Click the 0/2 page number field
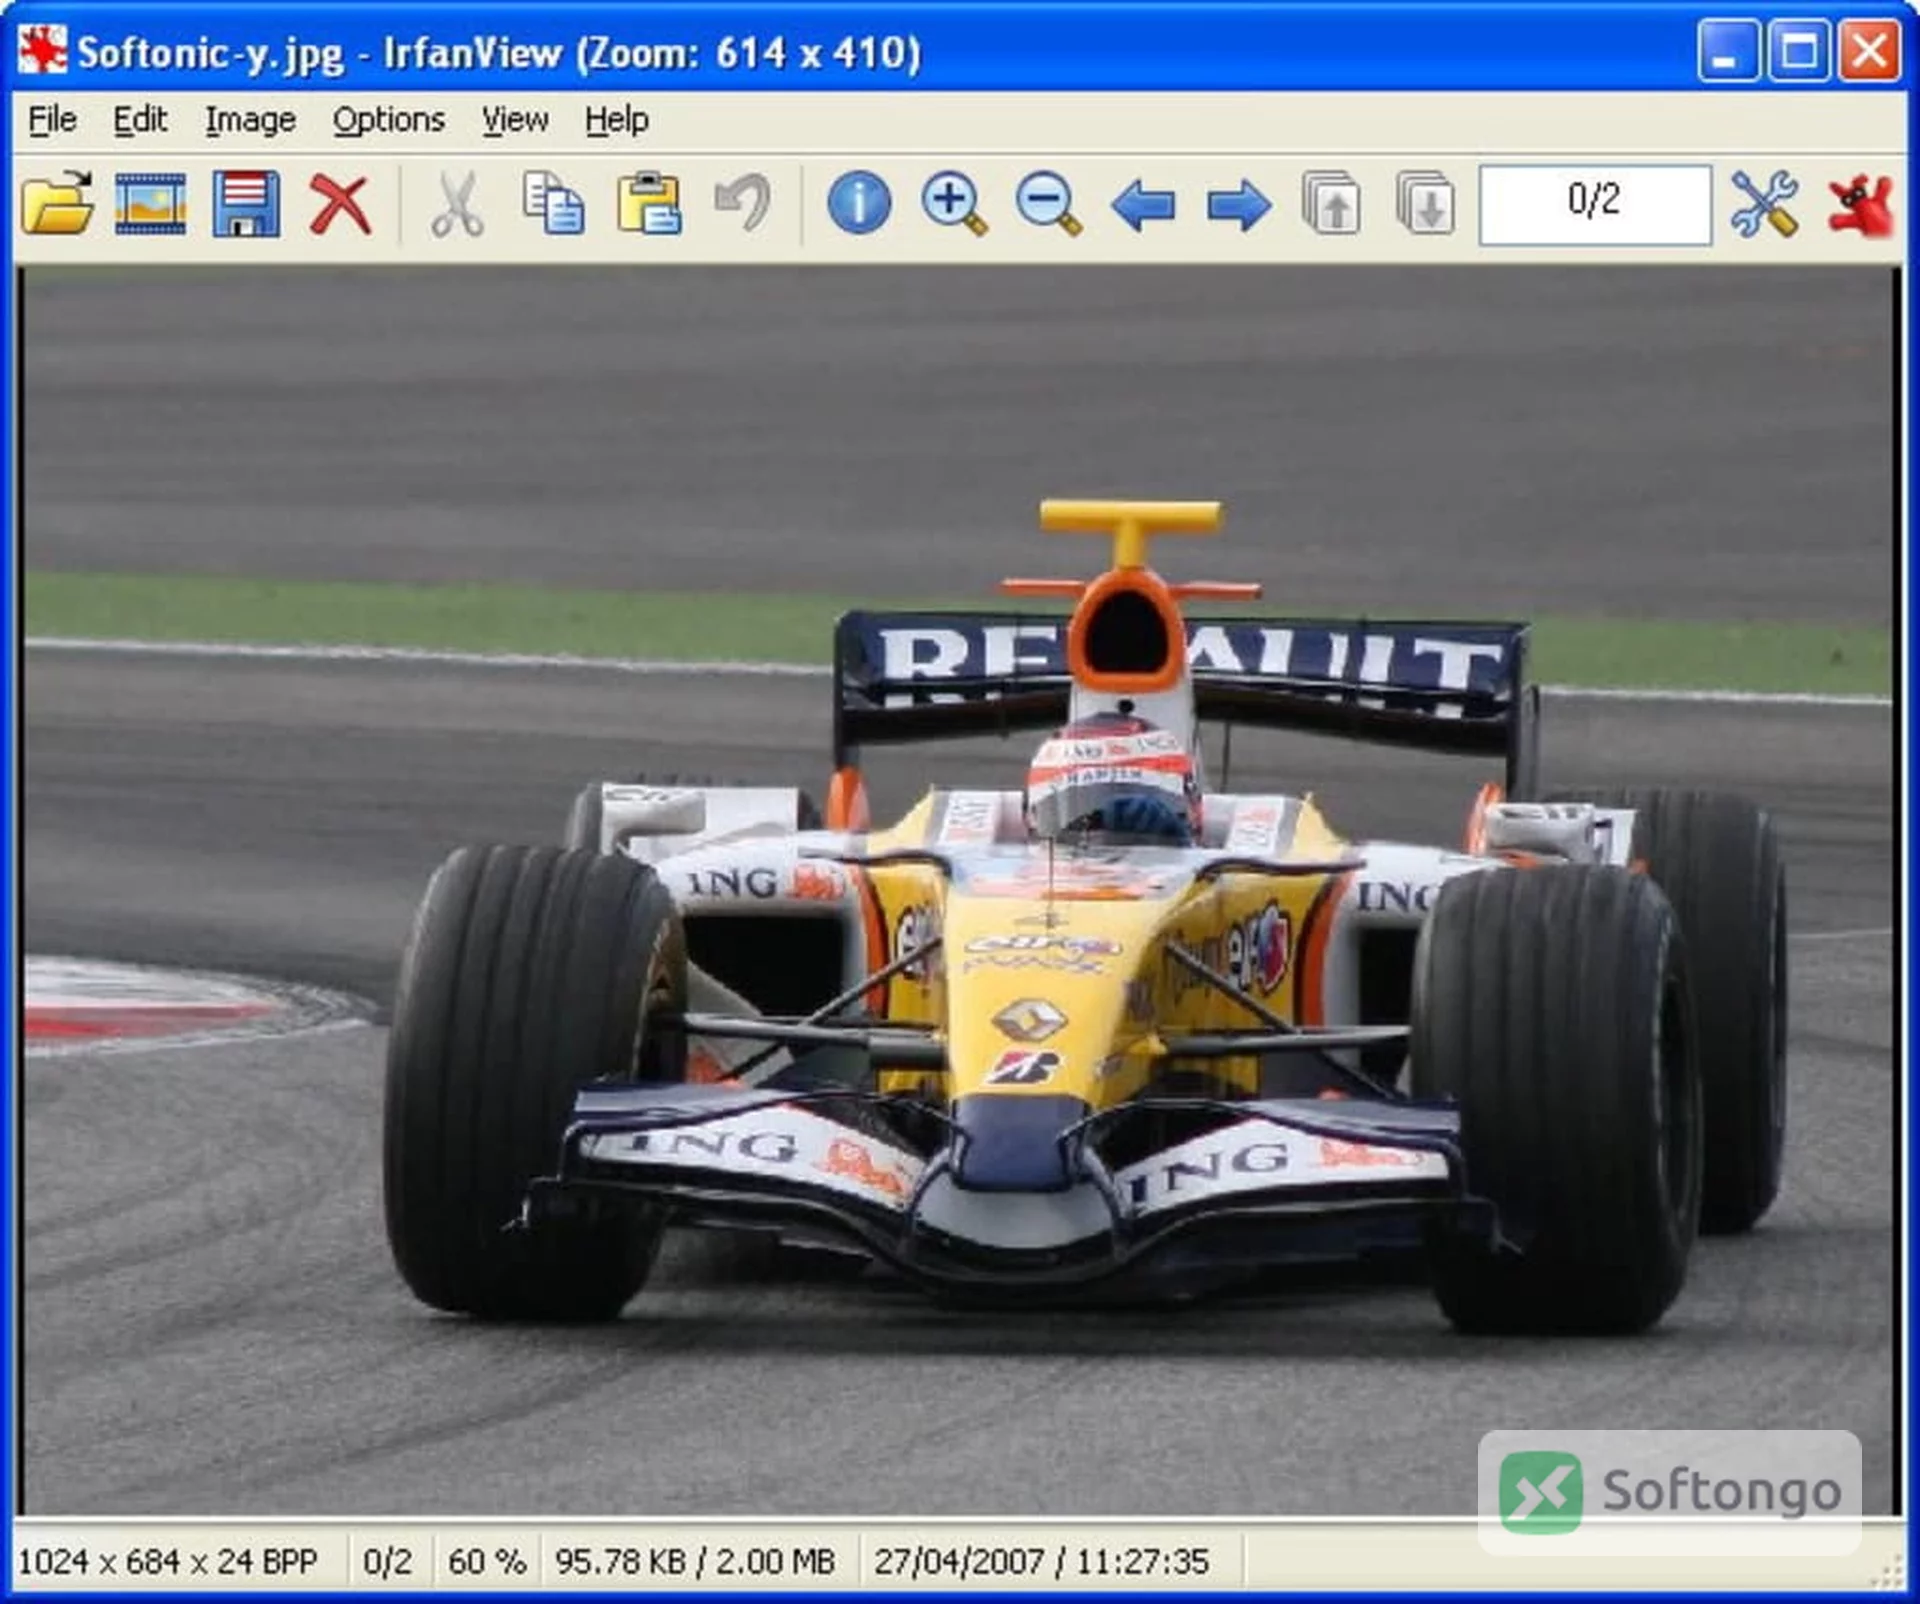This screenshot has height=1604, width=1920. click(1595, 205)
